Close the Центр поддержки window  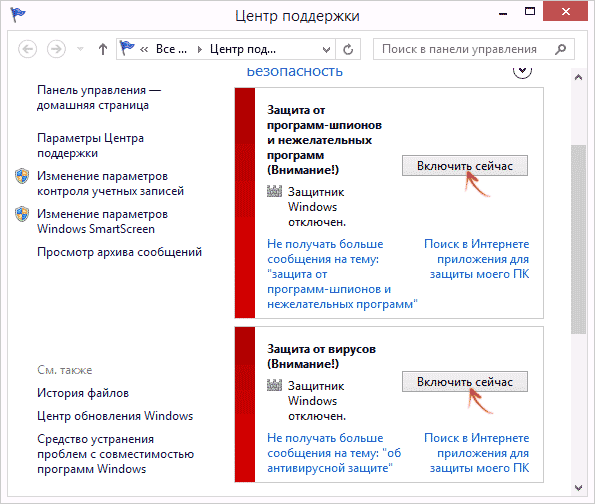pos(565,11)
